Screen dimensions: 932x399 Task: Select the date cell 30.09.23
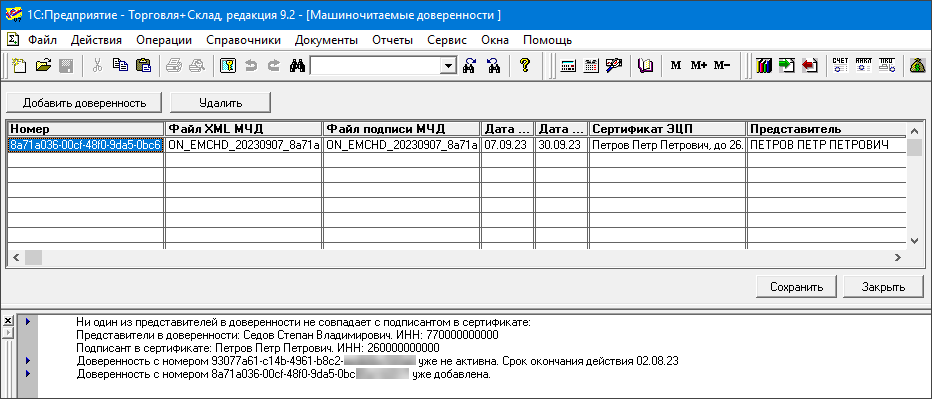tap(561, 146)
